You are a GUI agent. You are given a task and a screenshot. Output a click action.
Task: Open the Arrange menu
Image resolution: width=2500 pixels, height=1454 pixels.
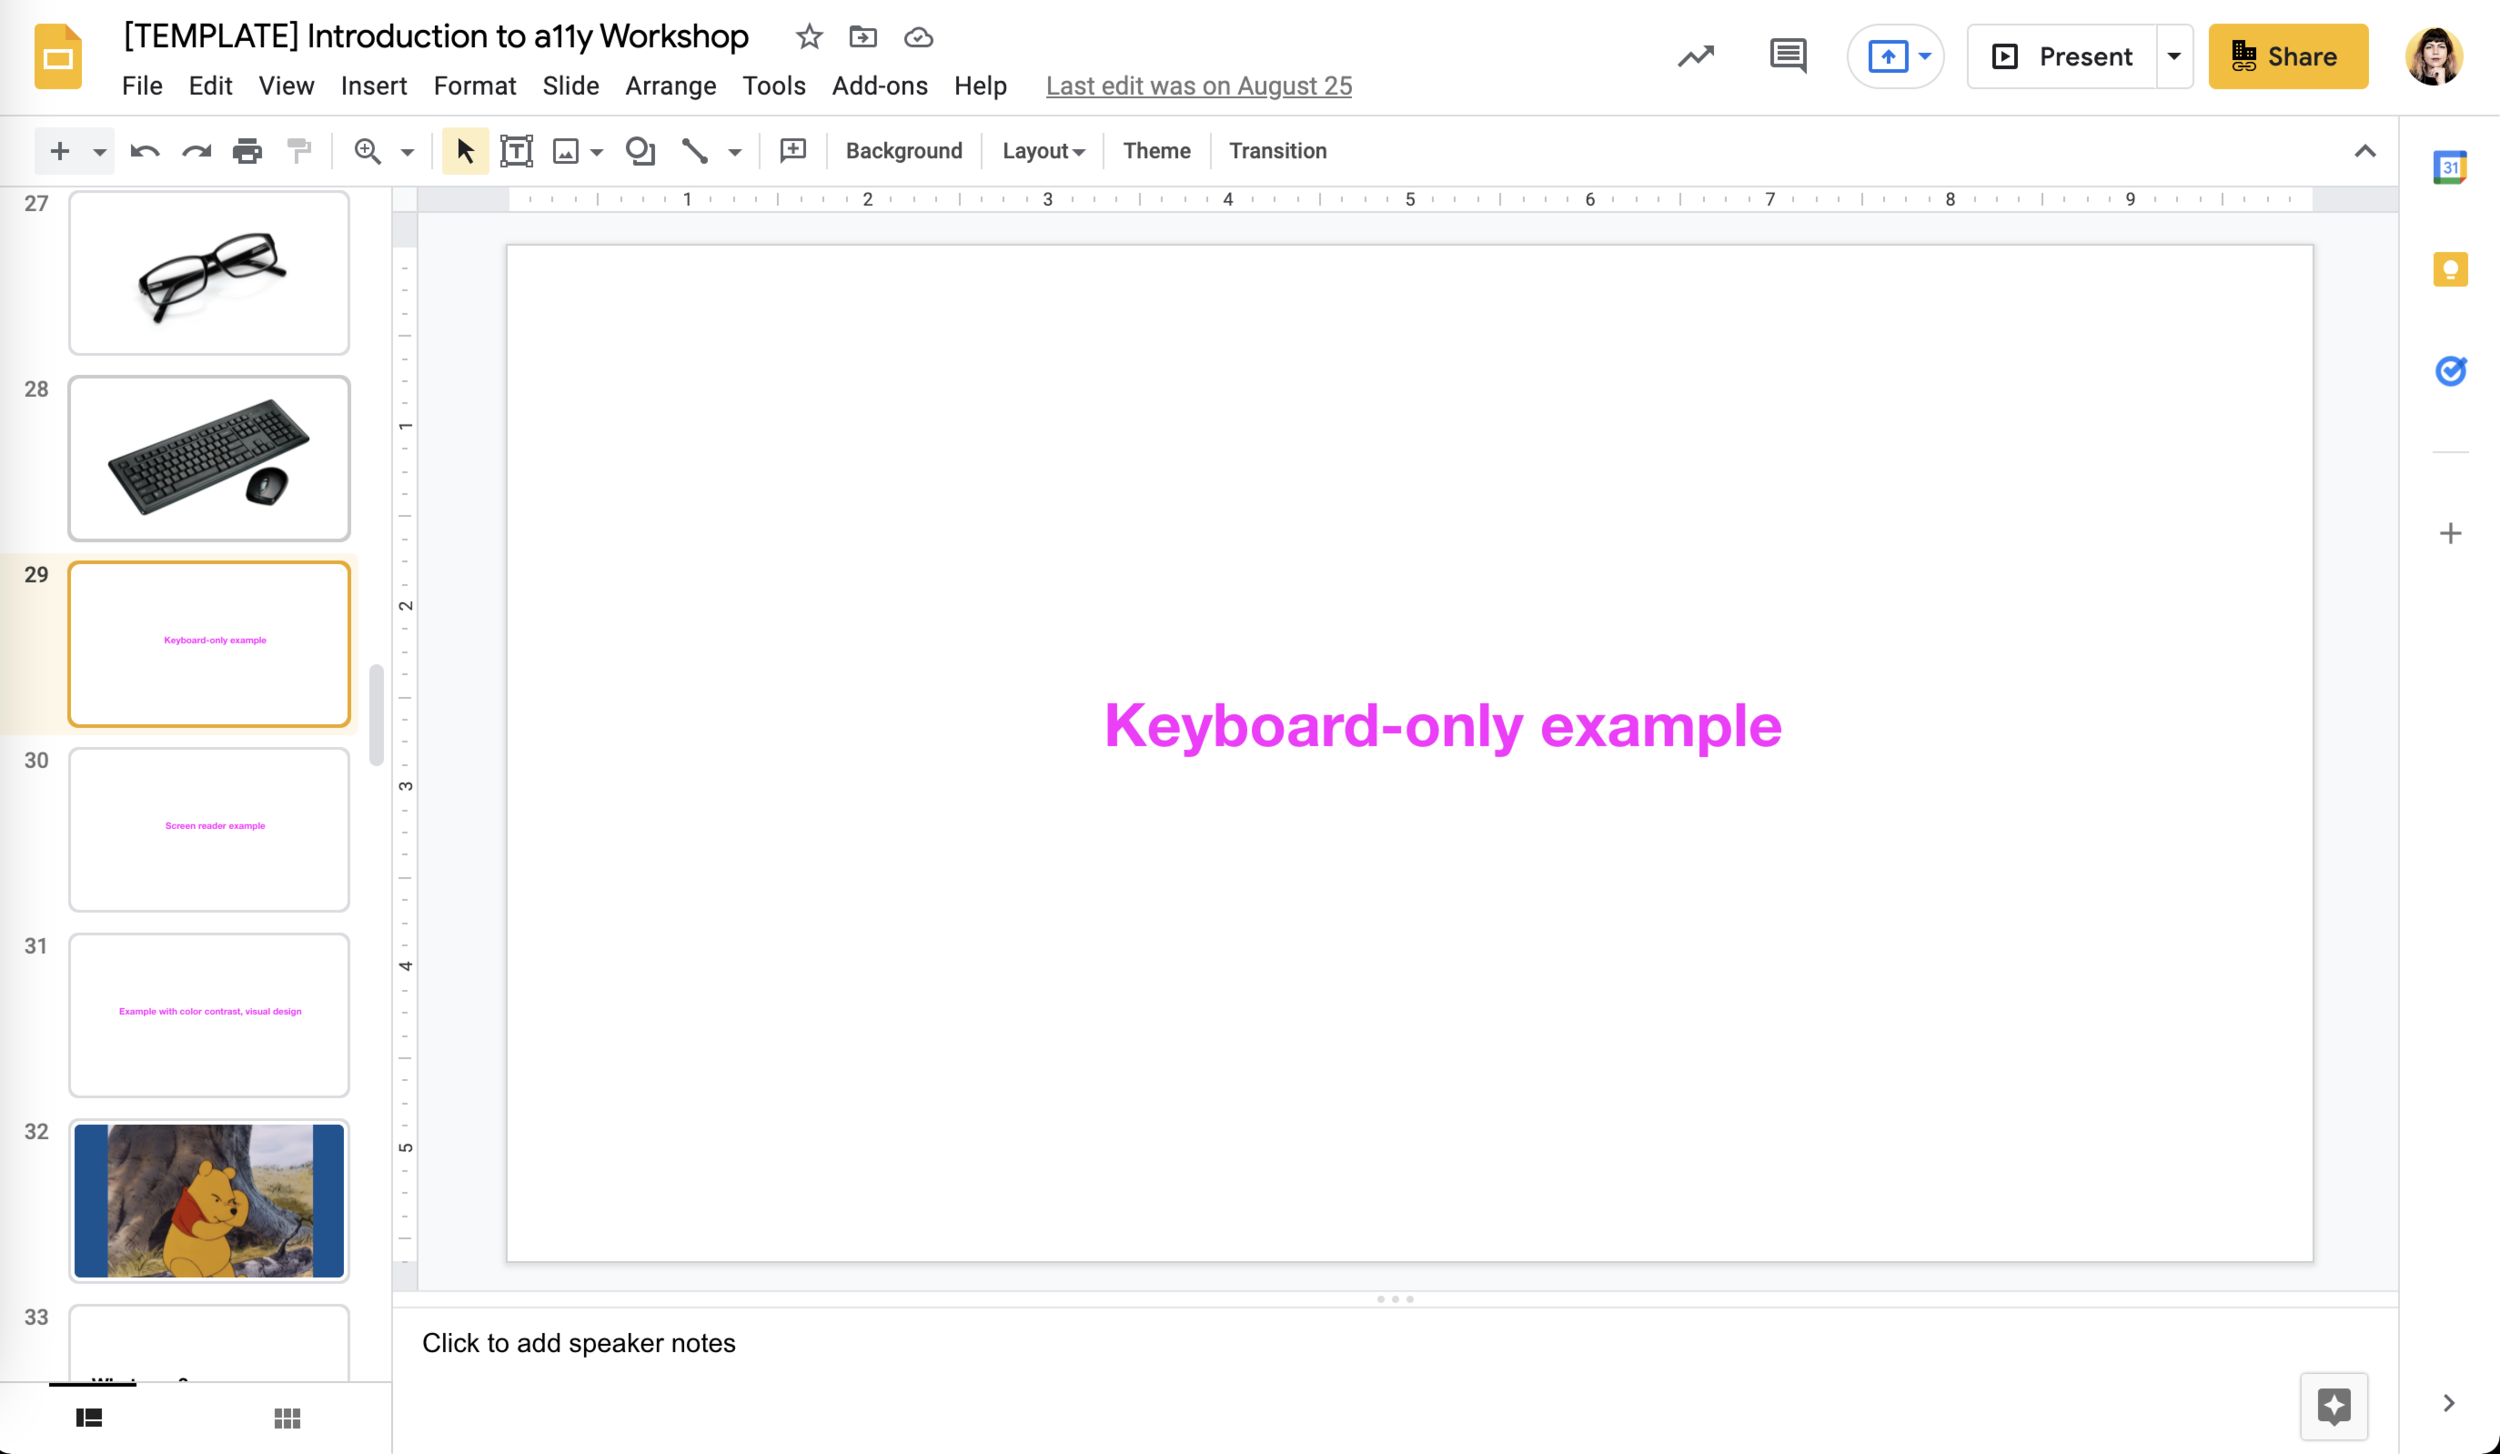pyautogui.click(x=670, y=86)
